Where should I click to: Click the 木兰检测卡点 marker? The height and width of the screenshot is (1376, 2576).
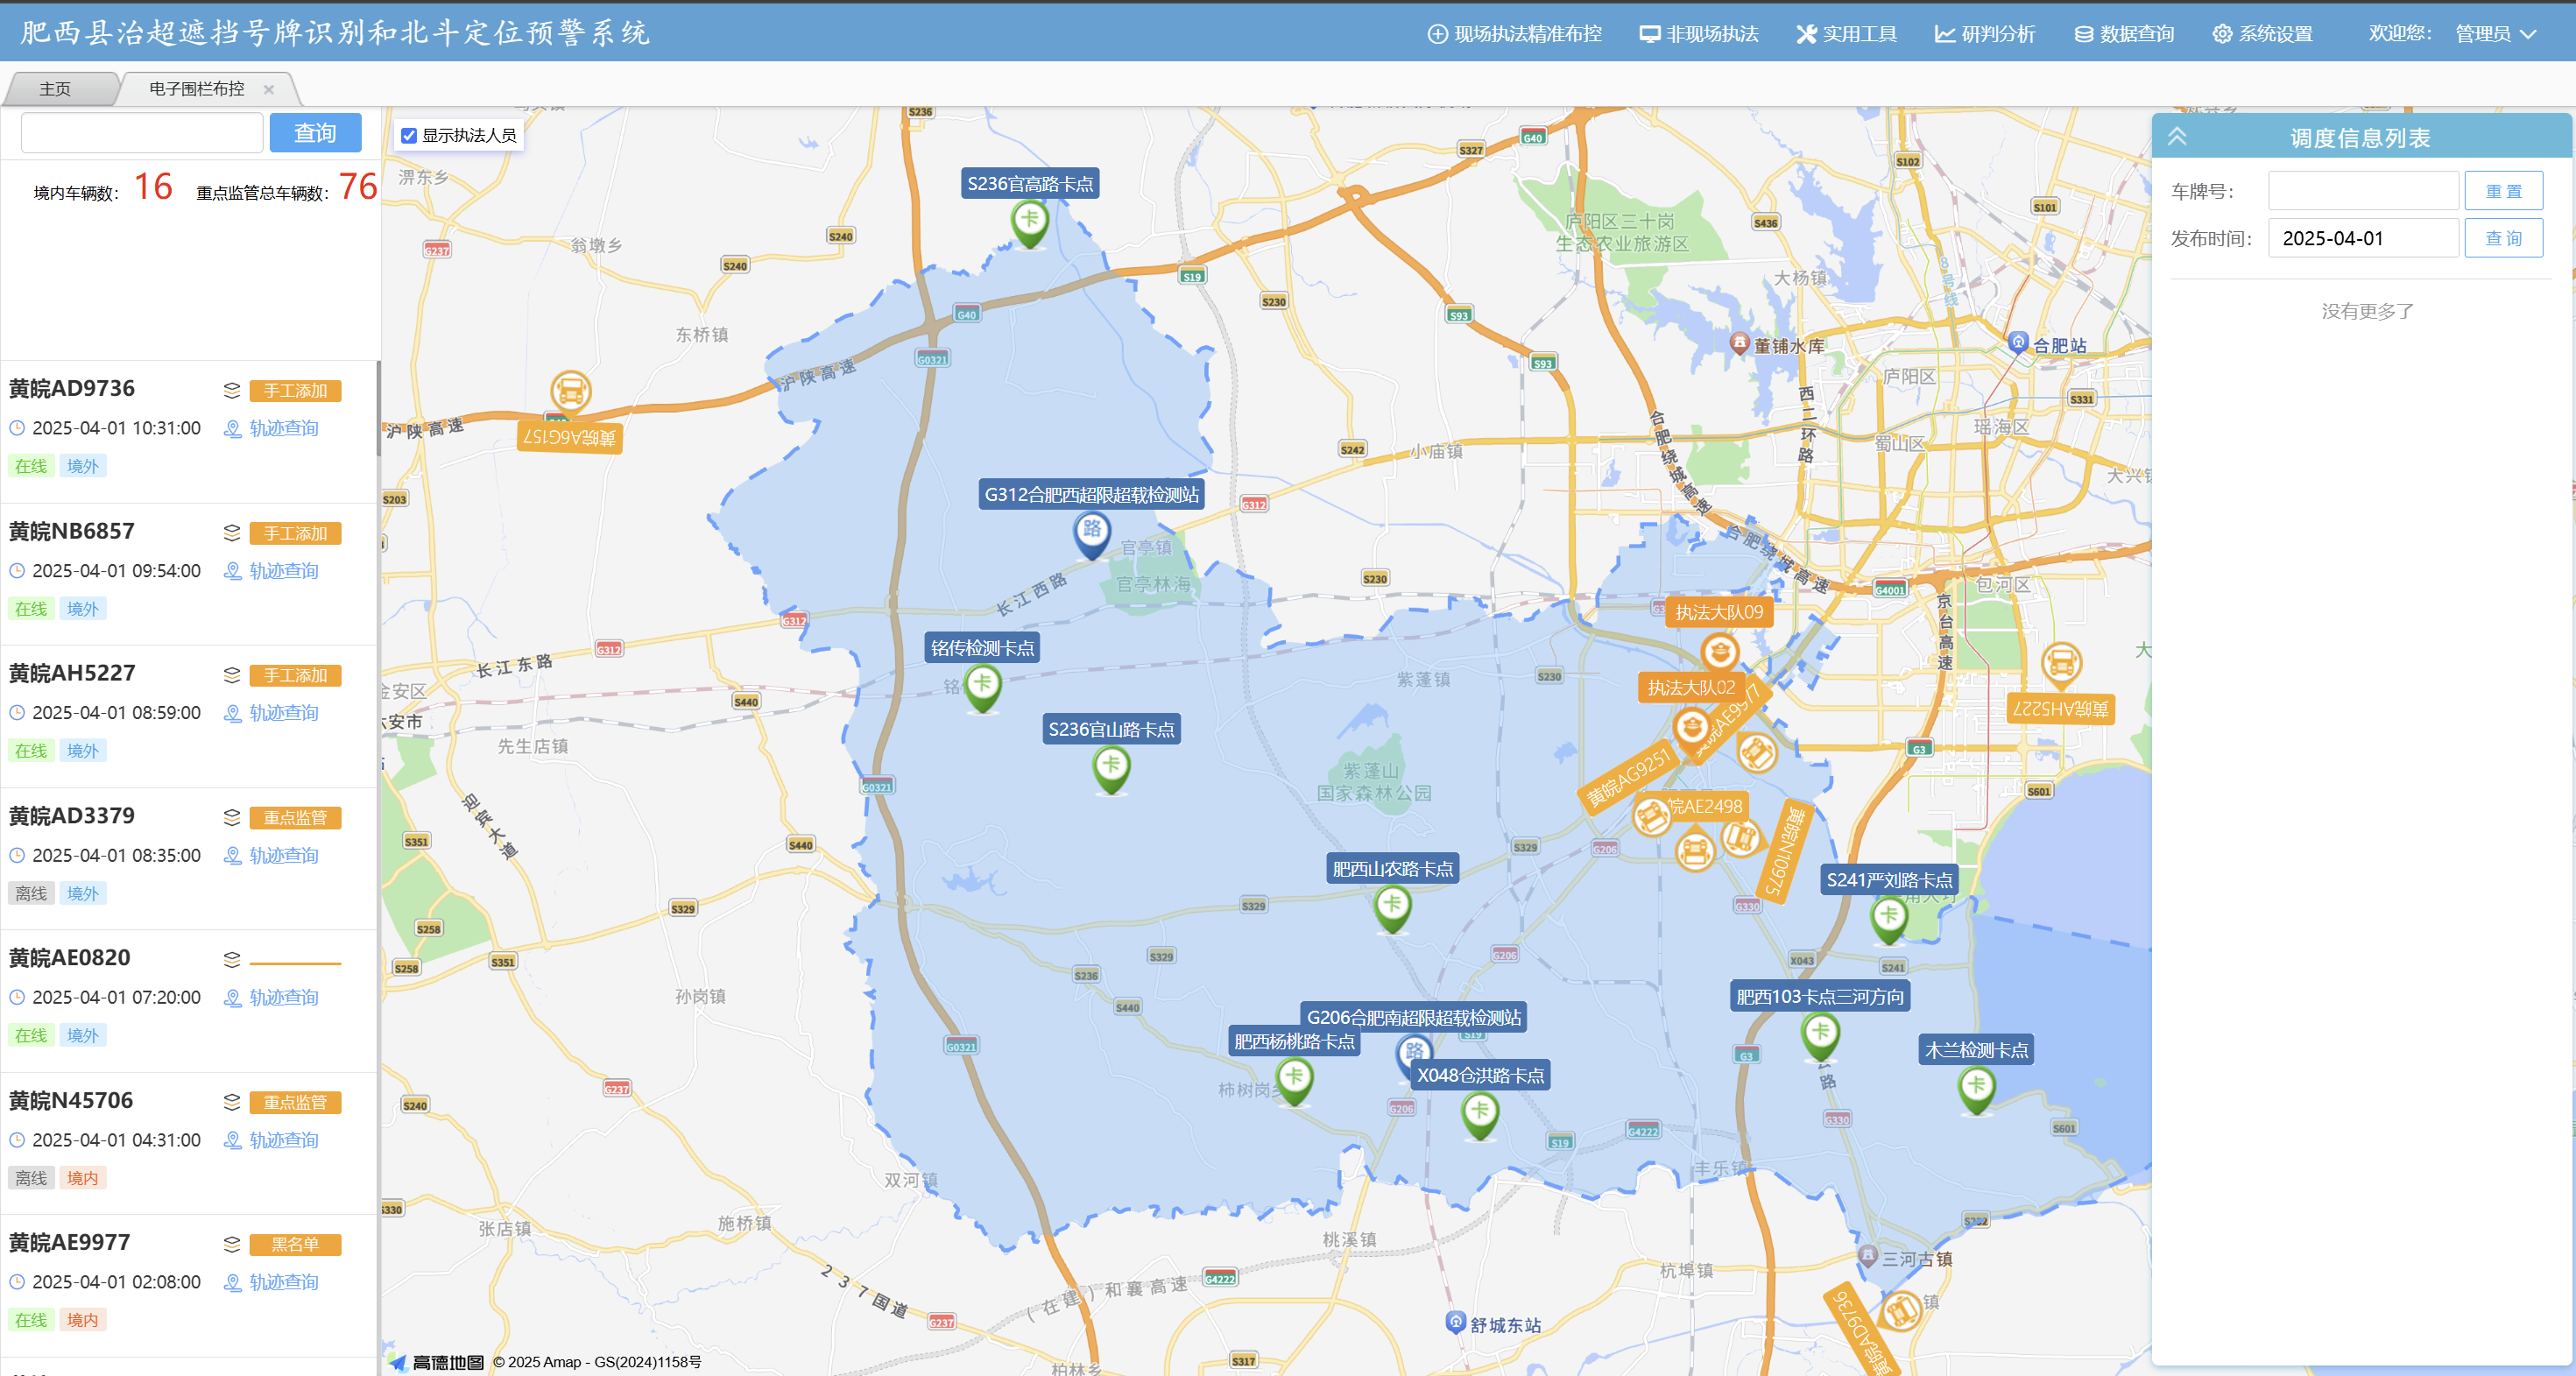coord(1976,1088)
